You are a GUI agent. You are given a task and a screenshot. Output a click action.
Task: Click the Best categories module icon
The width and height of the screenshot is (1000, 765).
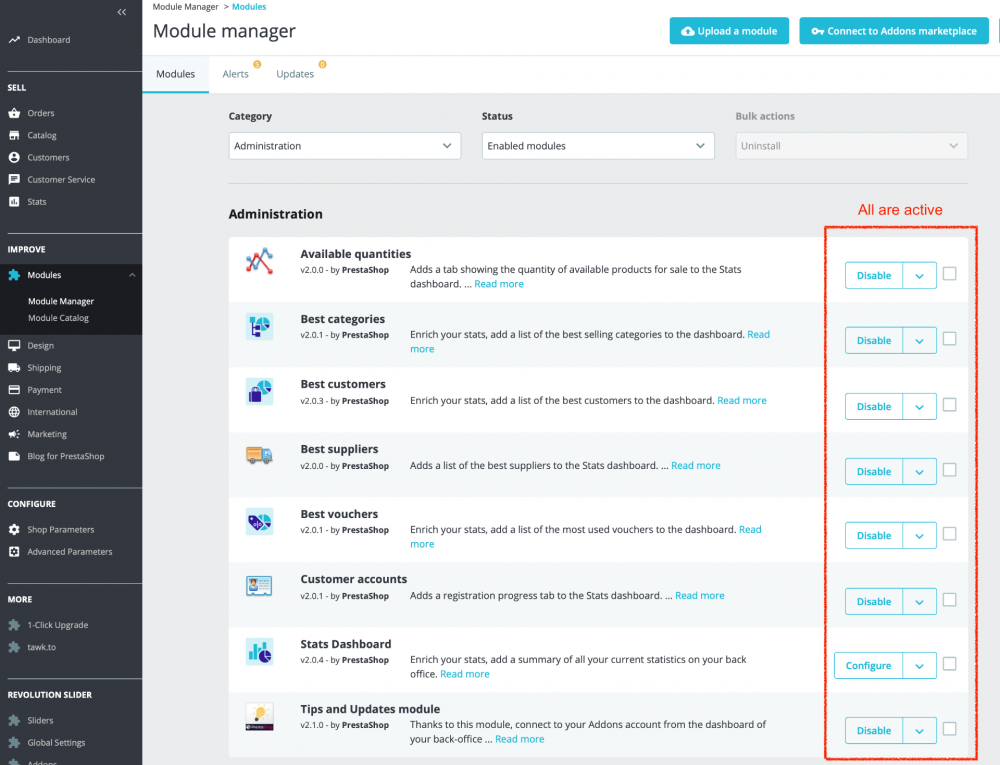pyautogui.click(x=260, y=326)
